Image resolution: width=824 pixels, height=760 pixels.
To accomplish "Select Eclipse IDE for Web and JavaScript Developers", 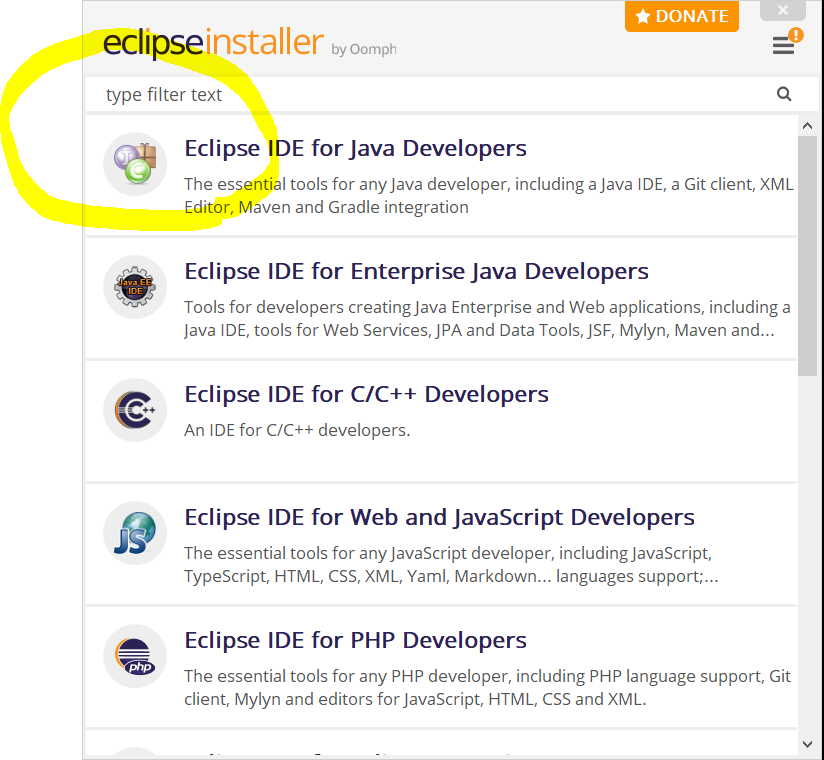I will 441,545.
